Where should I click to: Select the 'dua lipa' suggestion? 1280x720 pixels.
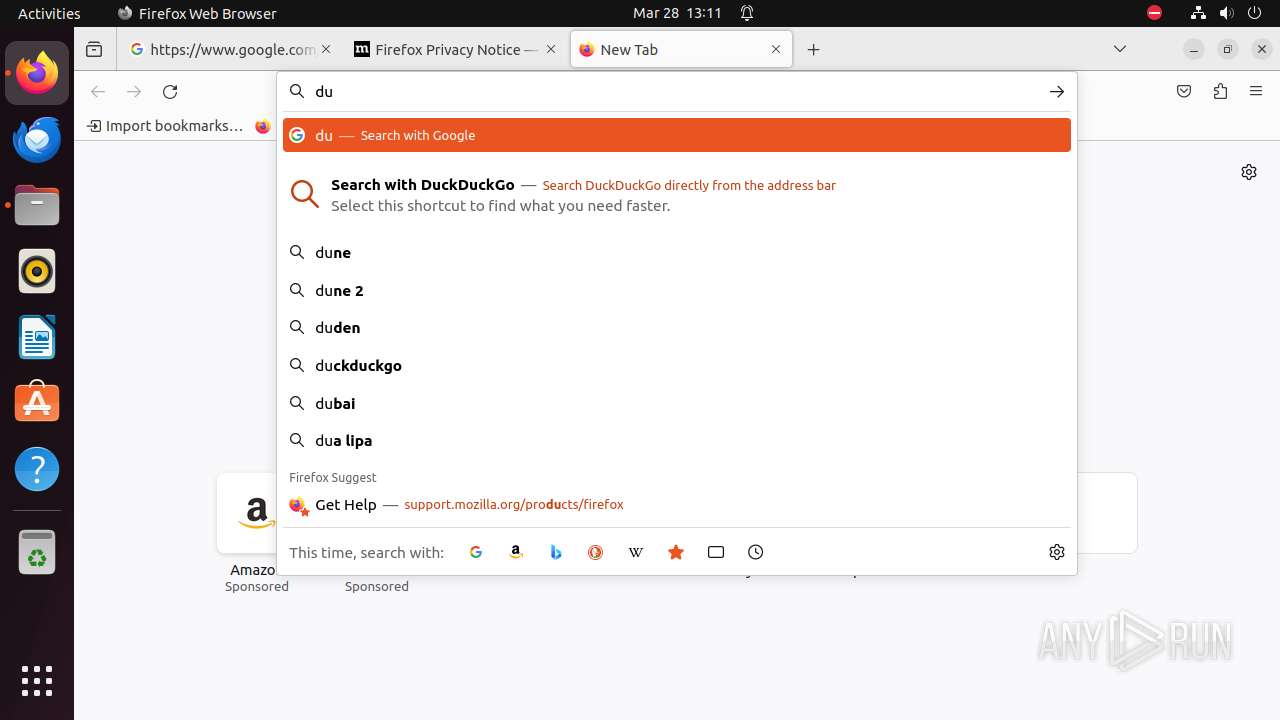[677, 440]
